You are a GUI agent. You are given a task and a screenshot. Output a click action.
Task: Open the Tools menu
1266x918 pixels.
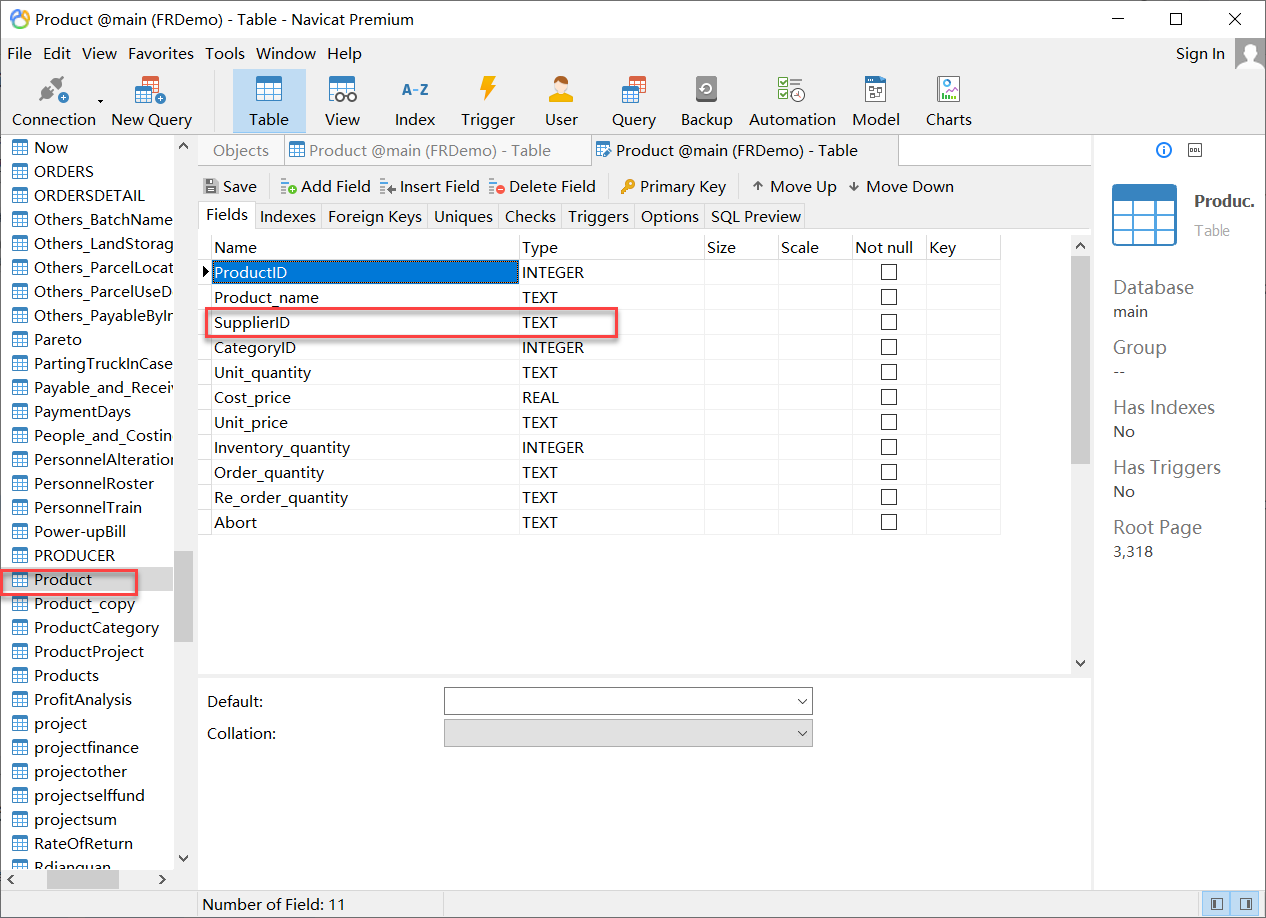(x=225, y=54)
